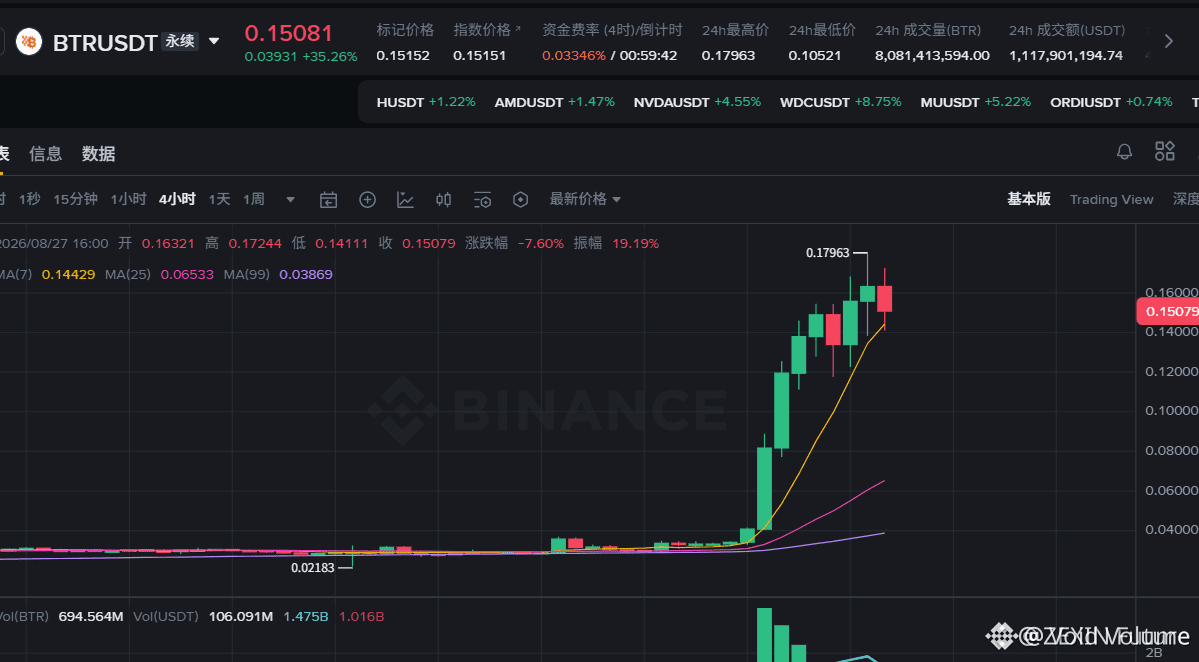Open the technical indicators chart icon

(405, 200)
